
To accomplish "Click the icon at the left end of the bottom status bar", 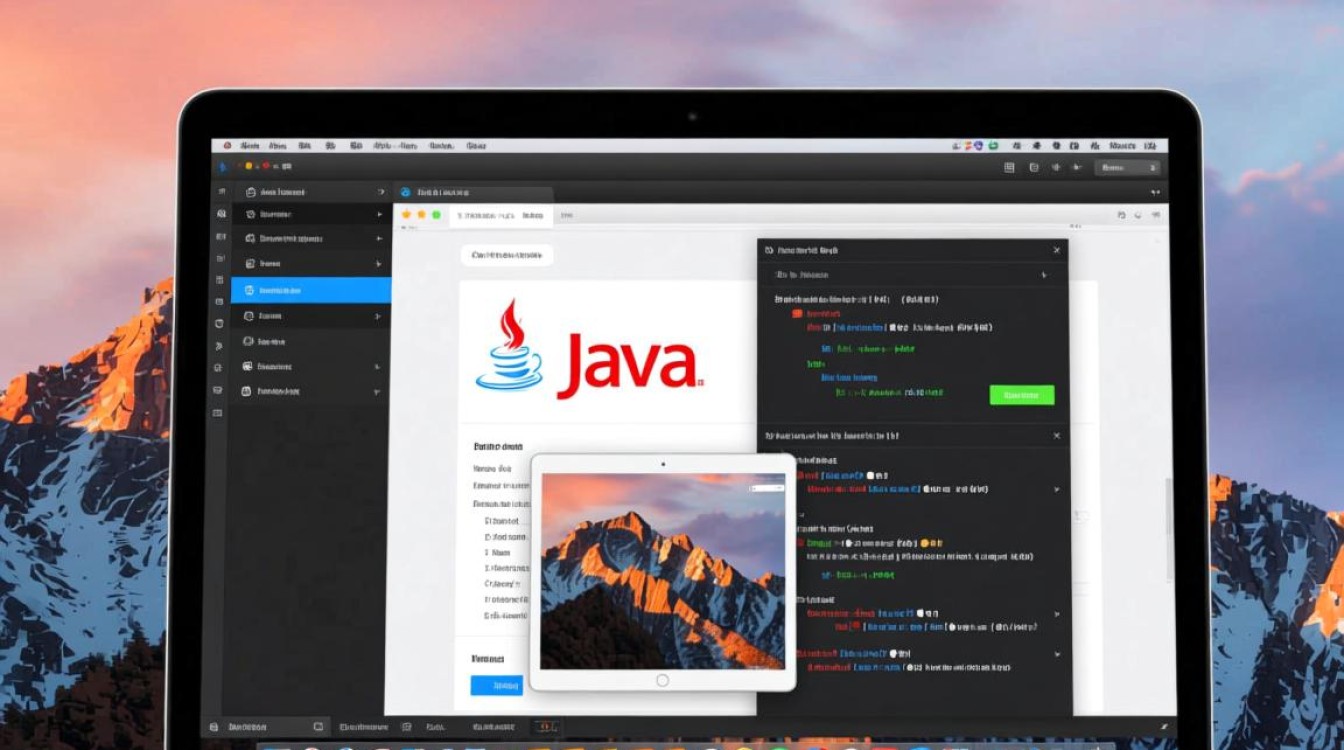I will pos(214,727).
